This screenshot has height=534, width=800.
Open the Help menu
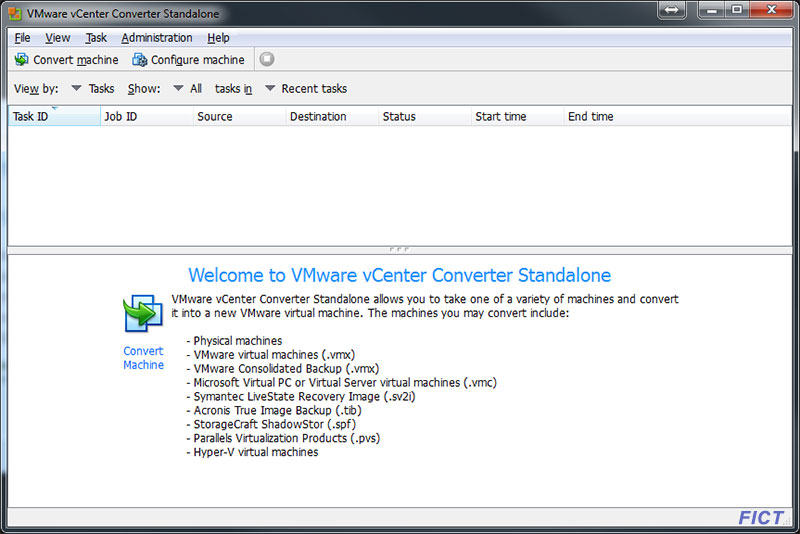218,38
